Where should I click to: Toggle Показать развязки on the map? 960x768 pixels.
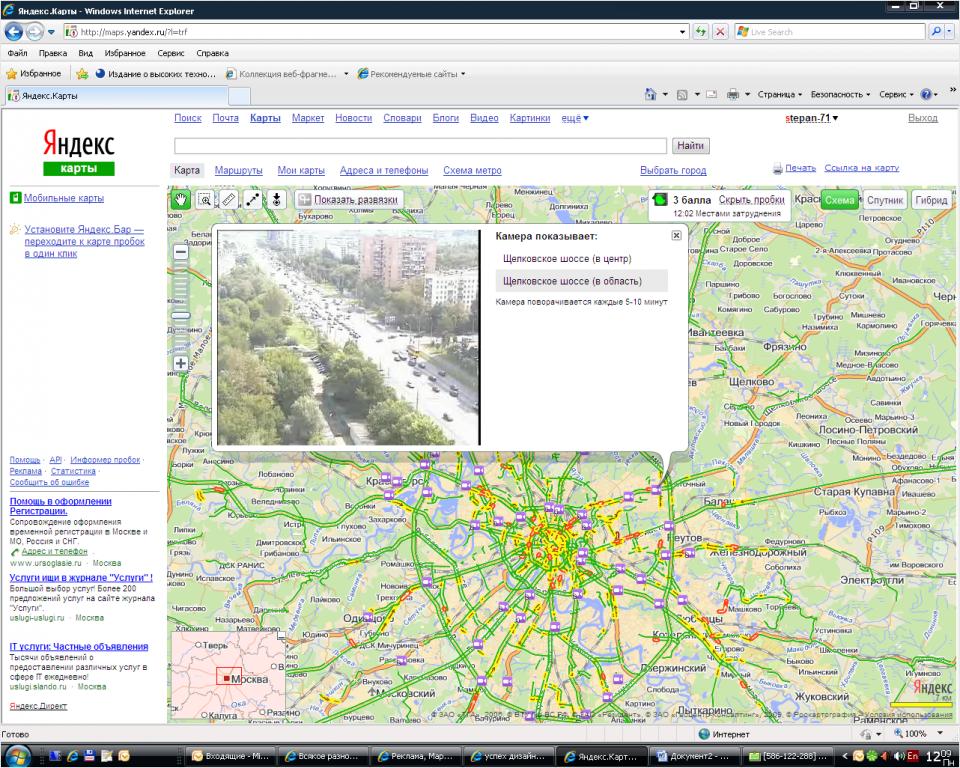pos(347,199)
